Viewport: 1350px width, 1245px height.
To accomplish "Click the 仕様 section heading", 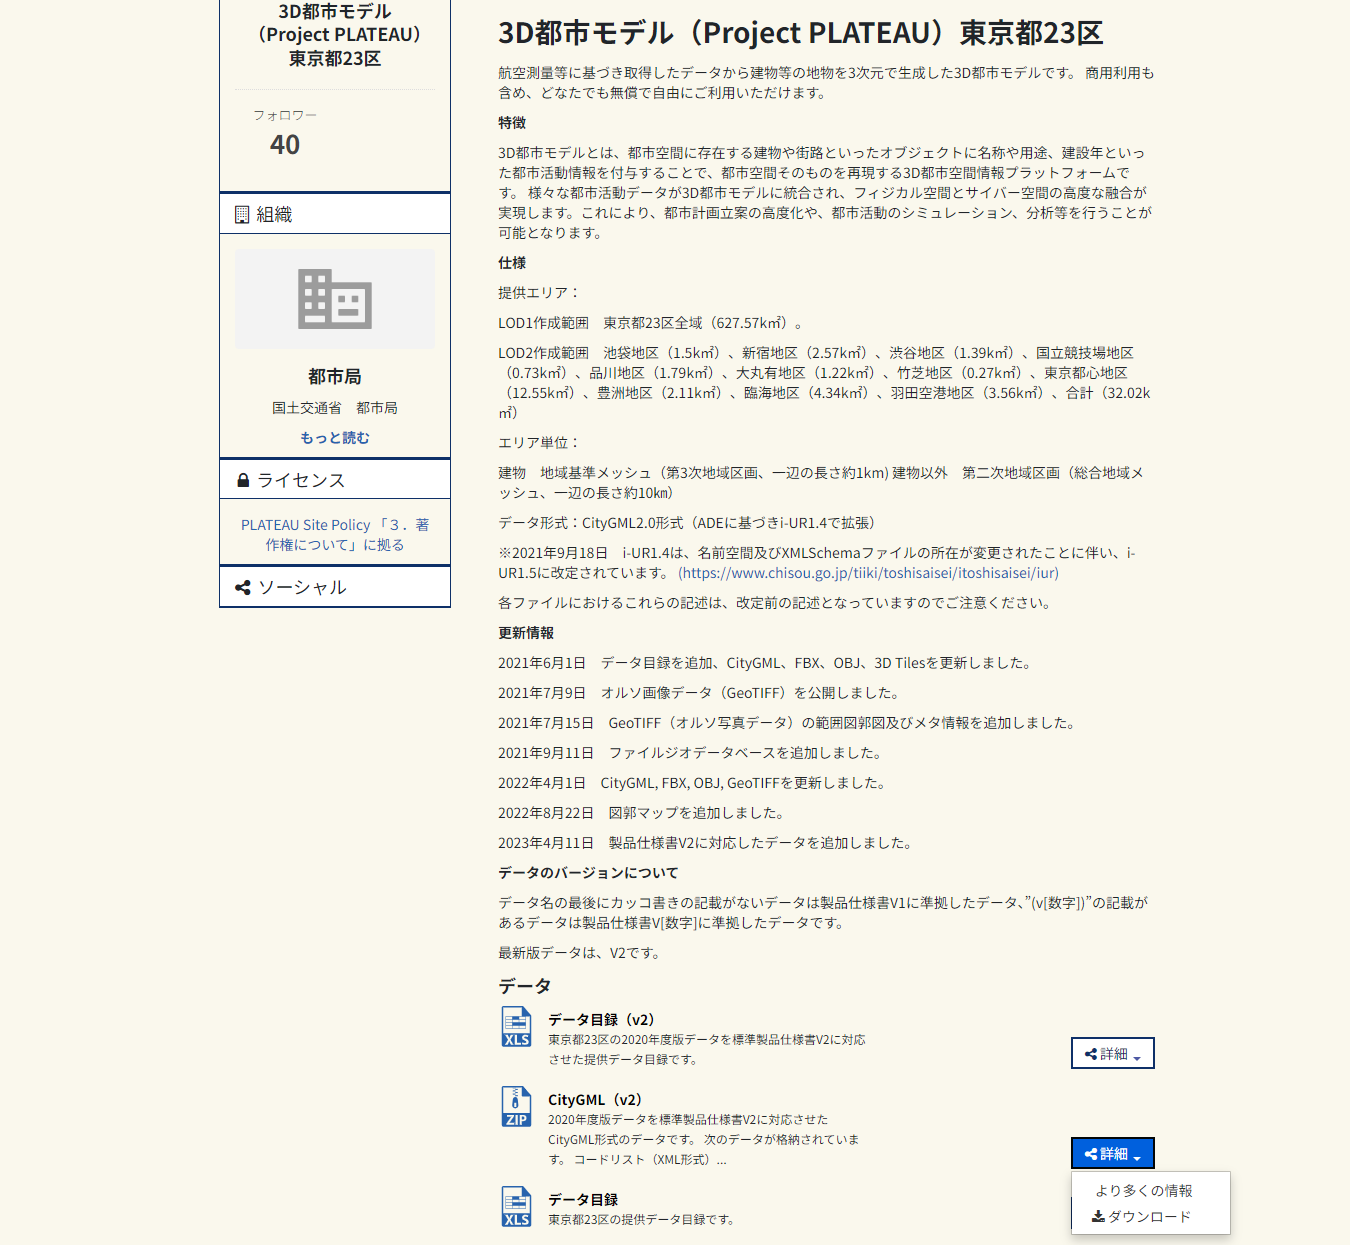I will click(x=512, y=262).
